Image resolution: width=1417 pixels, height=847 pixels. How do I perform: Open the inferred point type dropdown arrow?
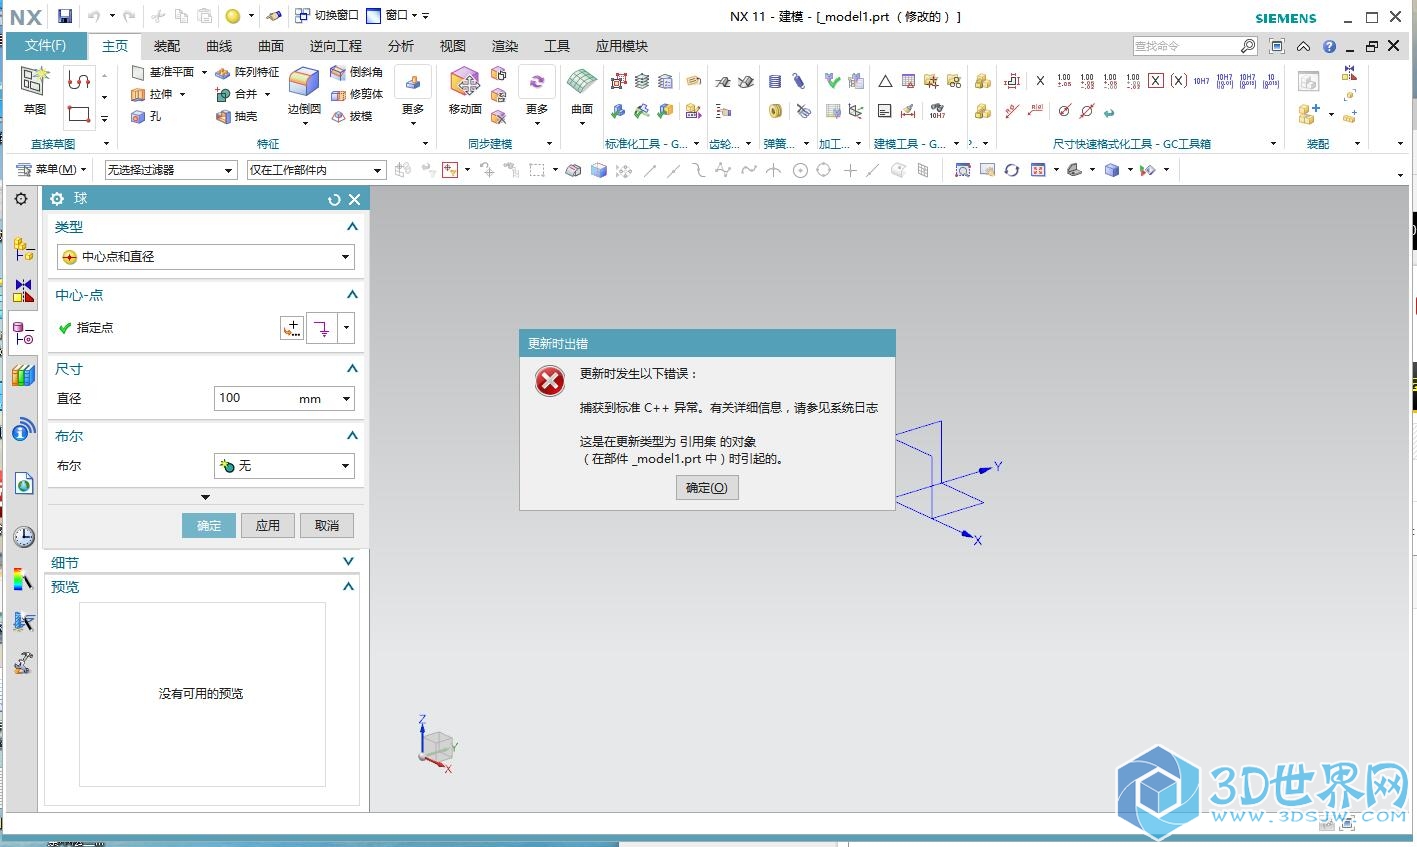point(347,328)
